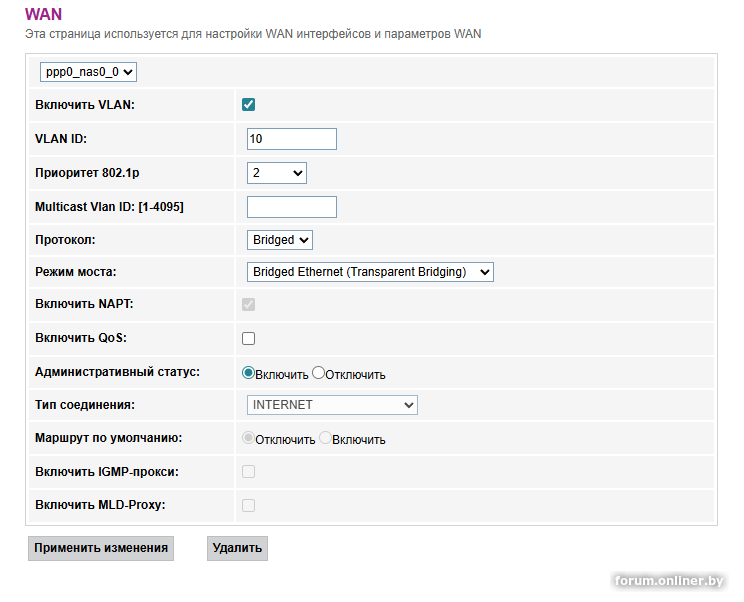Open the ppp0_nas0_0 interface dropdown

coord(88,72)
